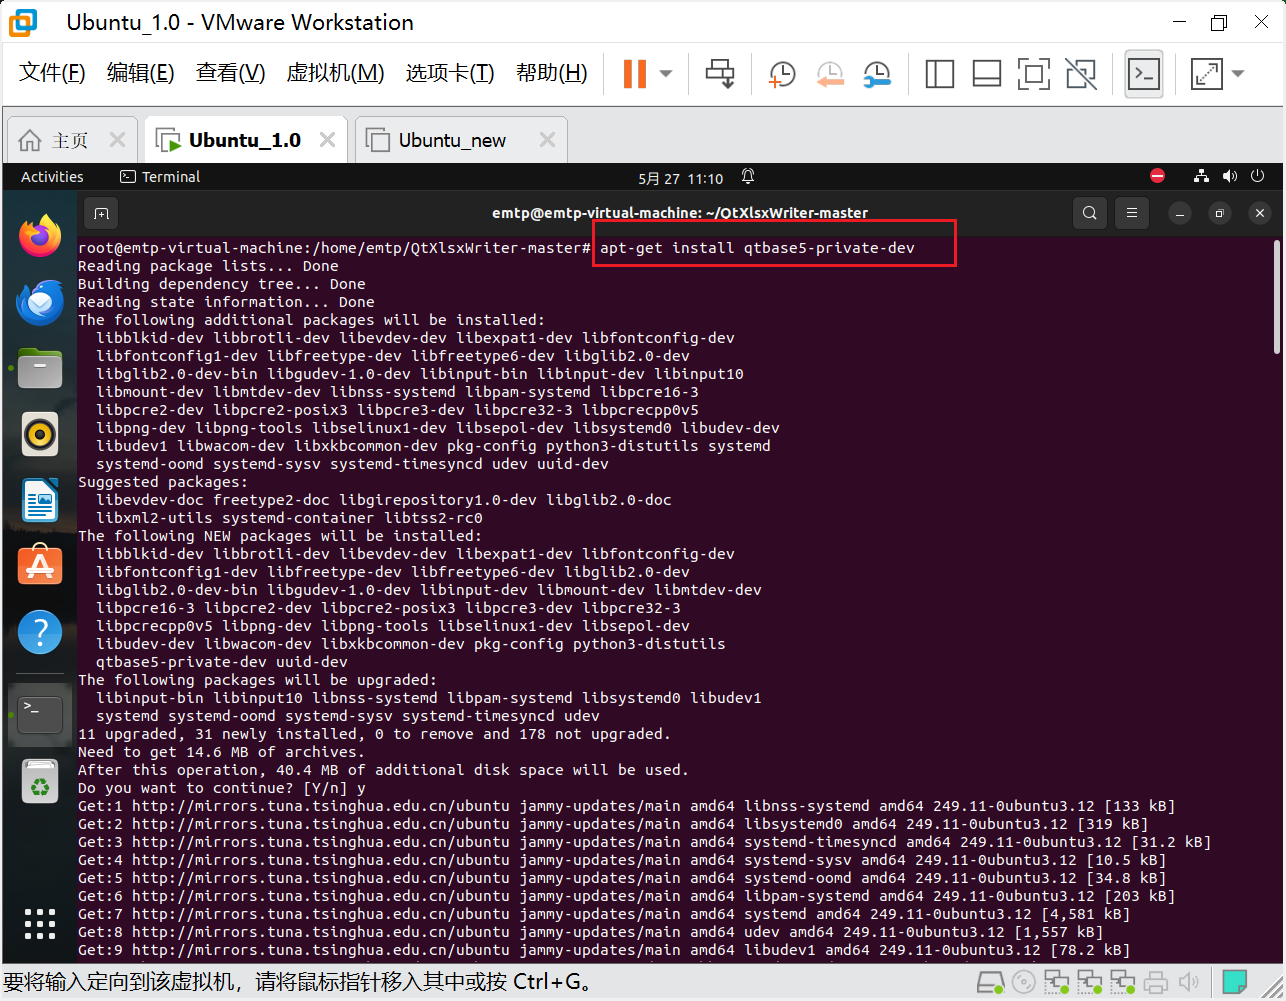Viewport: 1286px width, 1001px height.
Task: Click the terminal search magnifier button
Action: click(1090, 212)
